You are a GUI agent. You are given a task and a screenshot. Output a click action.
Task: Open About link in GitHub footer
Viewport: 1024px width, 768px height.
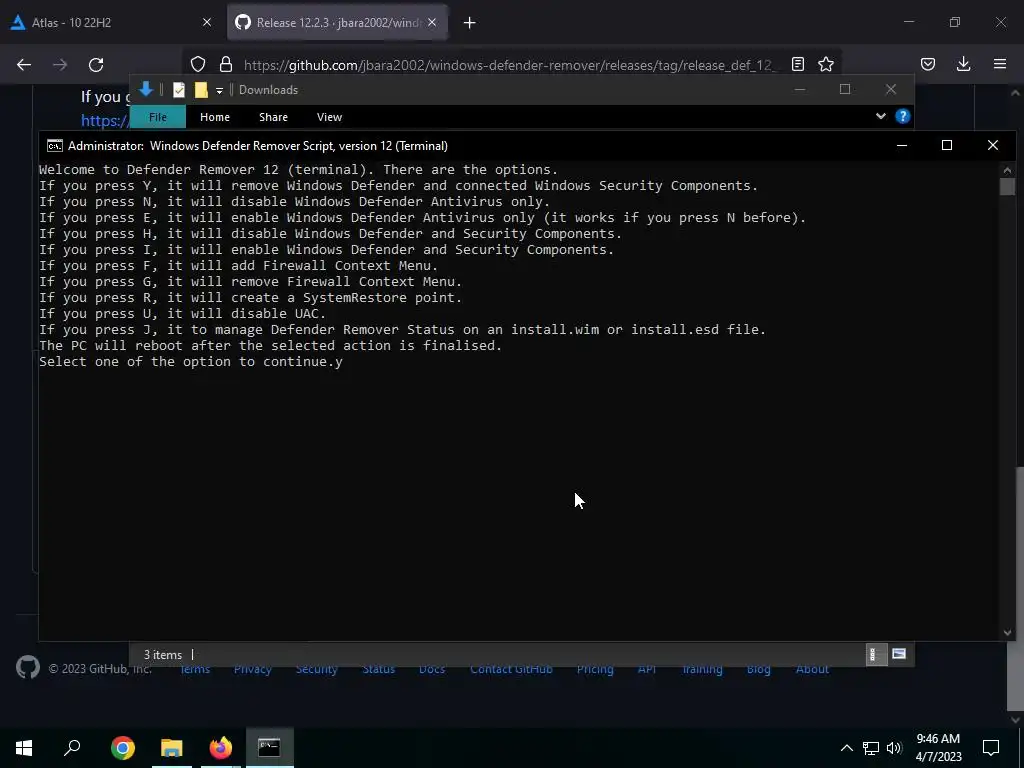812,669
